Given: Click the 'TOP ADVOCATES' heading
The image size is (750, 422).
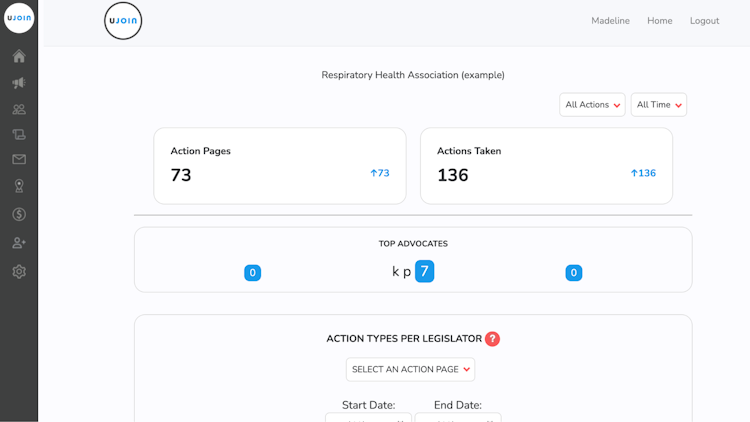Looking at the screenshot, I should (x=413, y=244).
